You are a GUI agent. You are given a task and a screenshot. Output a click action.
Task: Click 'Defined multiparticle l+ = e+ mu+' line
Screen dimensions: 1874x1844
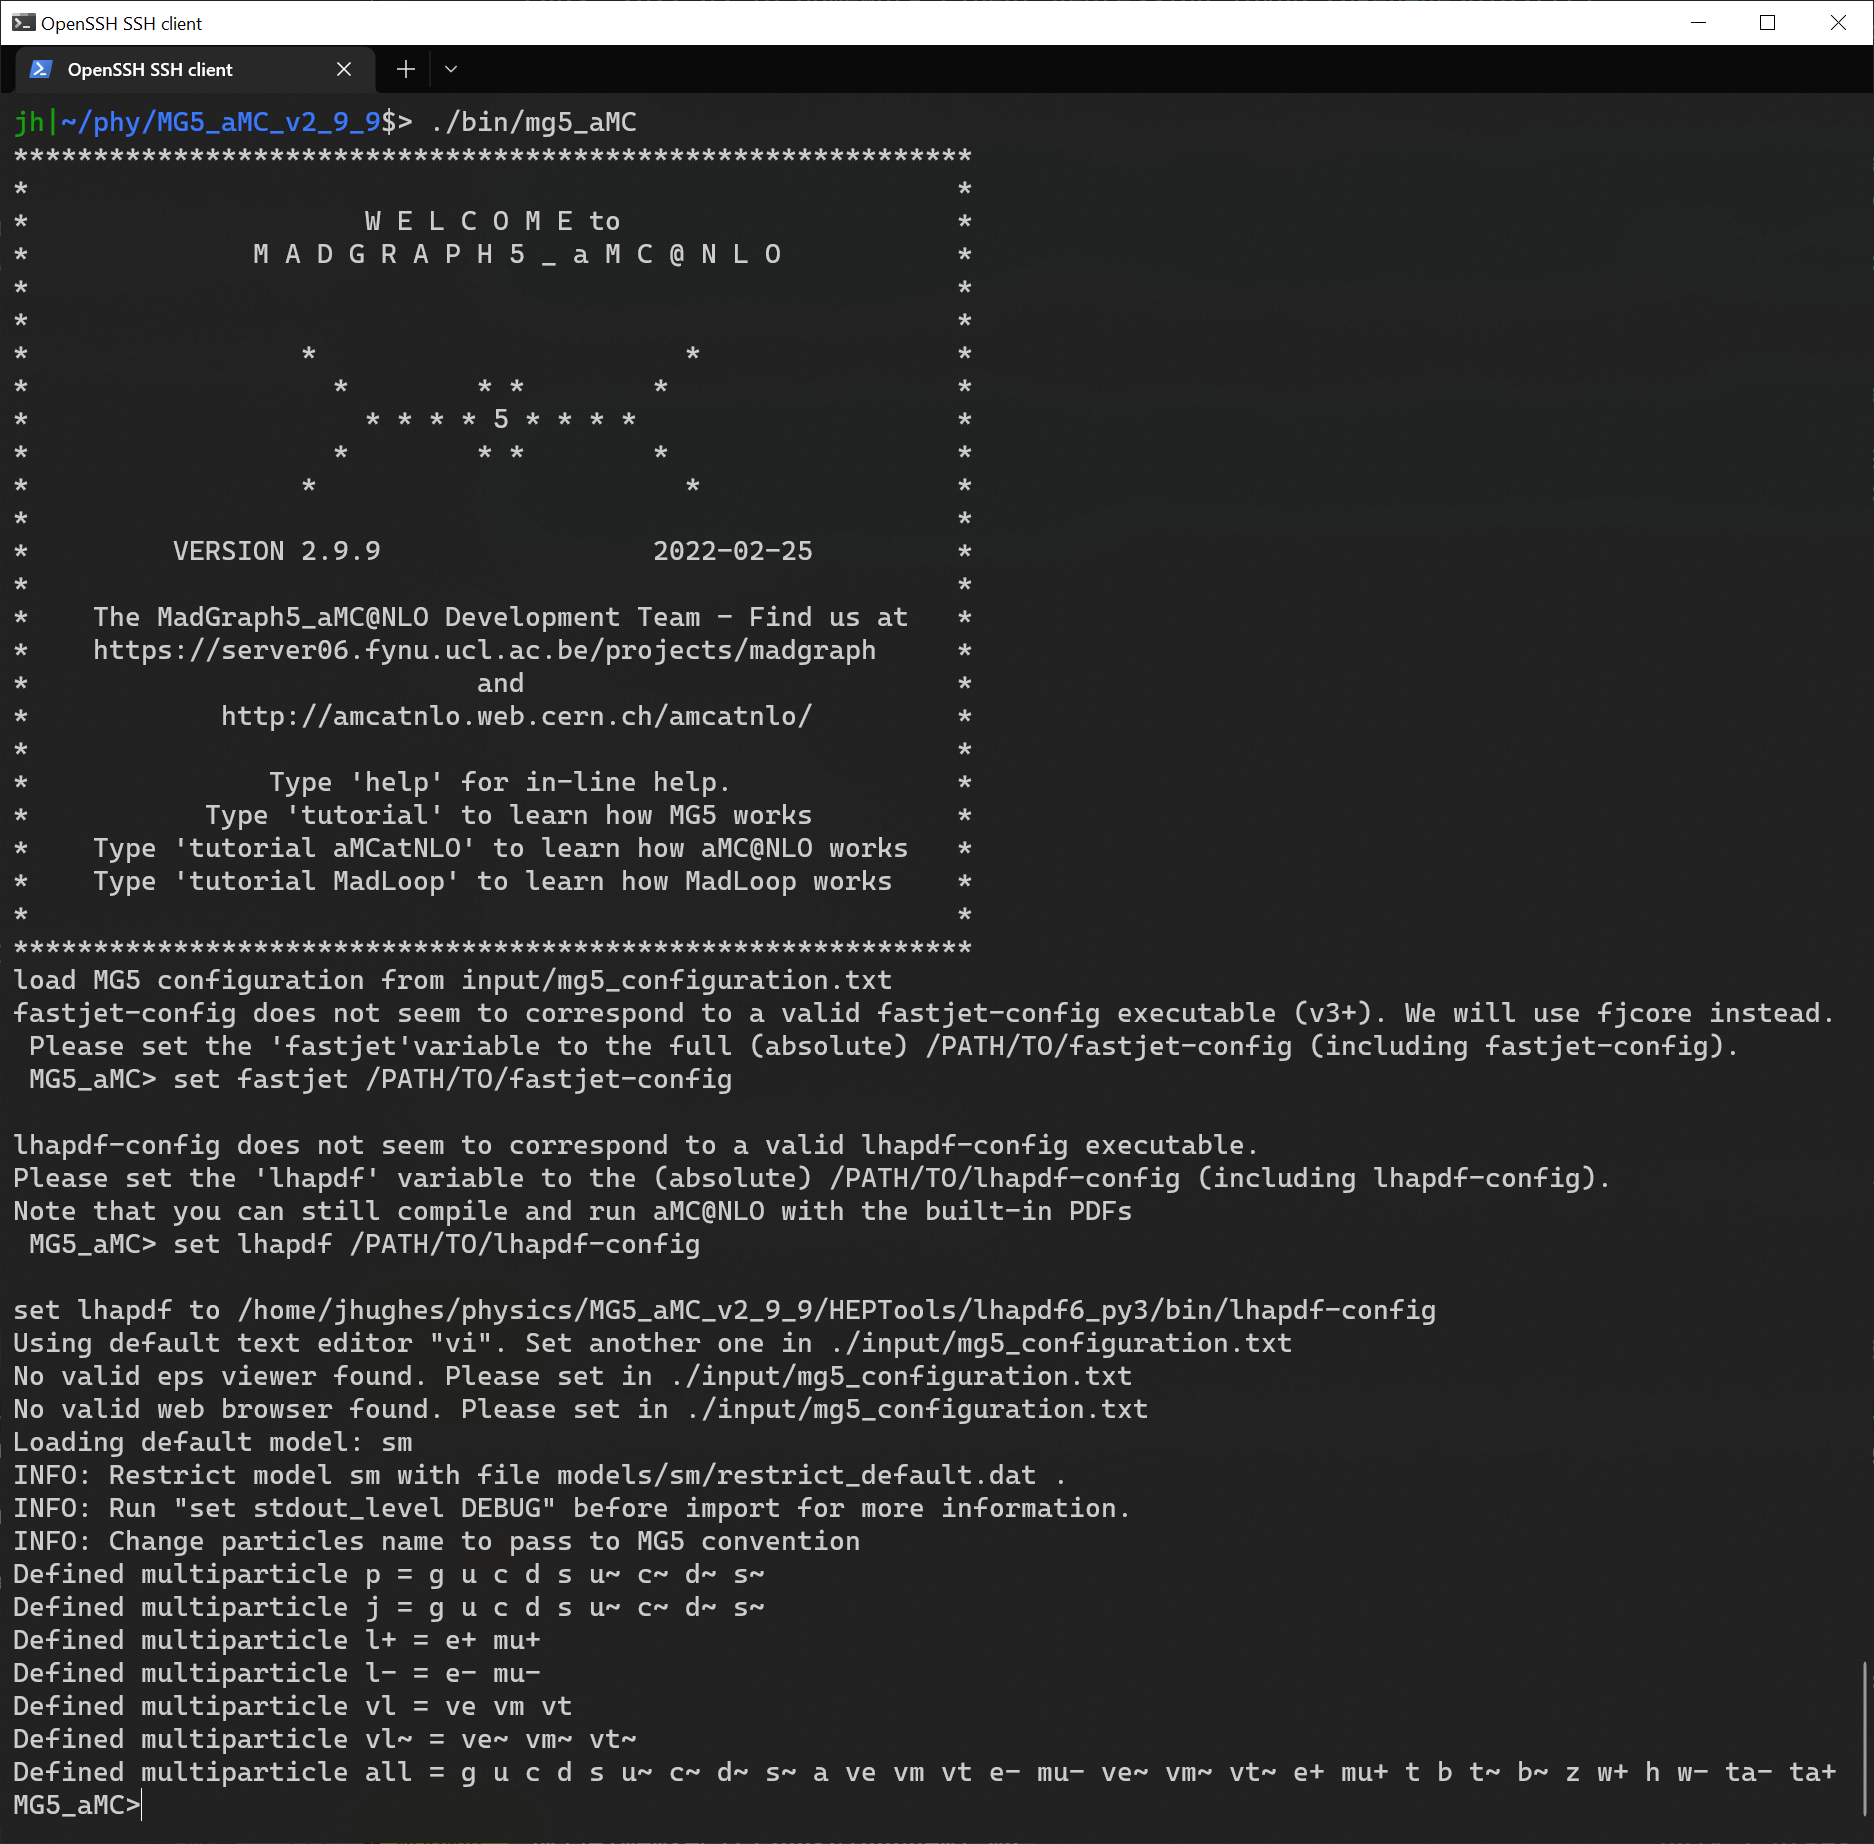click(277, 1640)
